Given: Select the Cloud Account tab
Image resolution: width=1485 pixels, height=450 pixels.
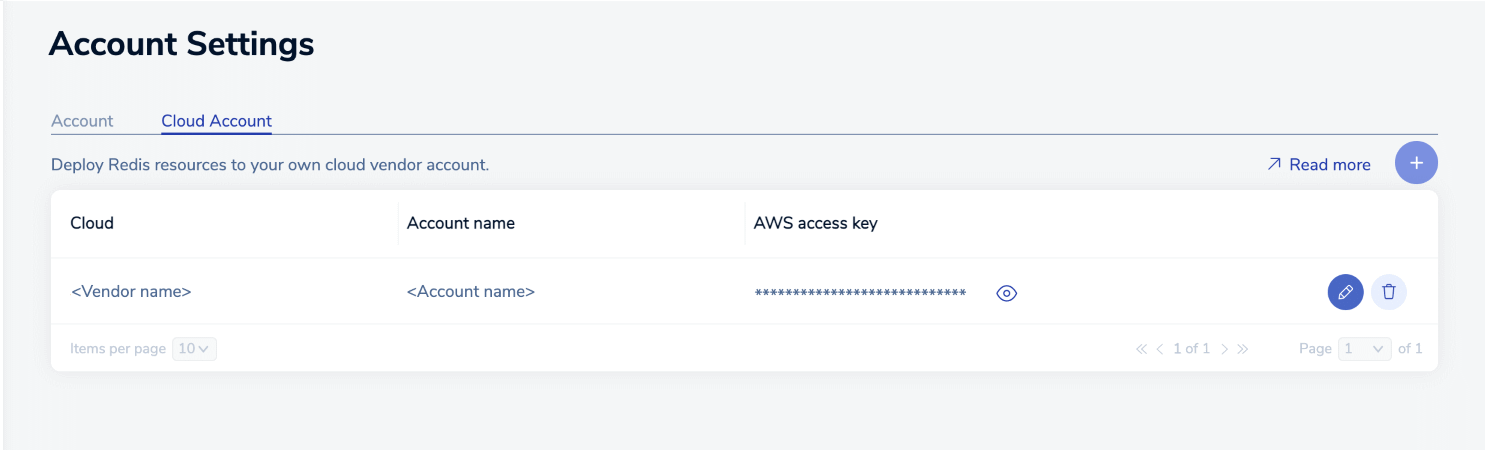Looking at the screenshot, I should click(216, 121).
